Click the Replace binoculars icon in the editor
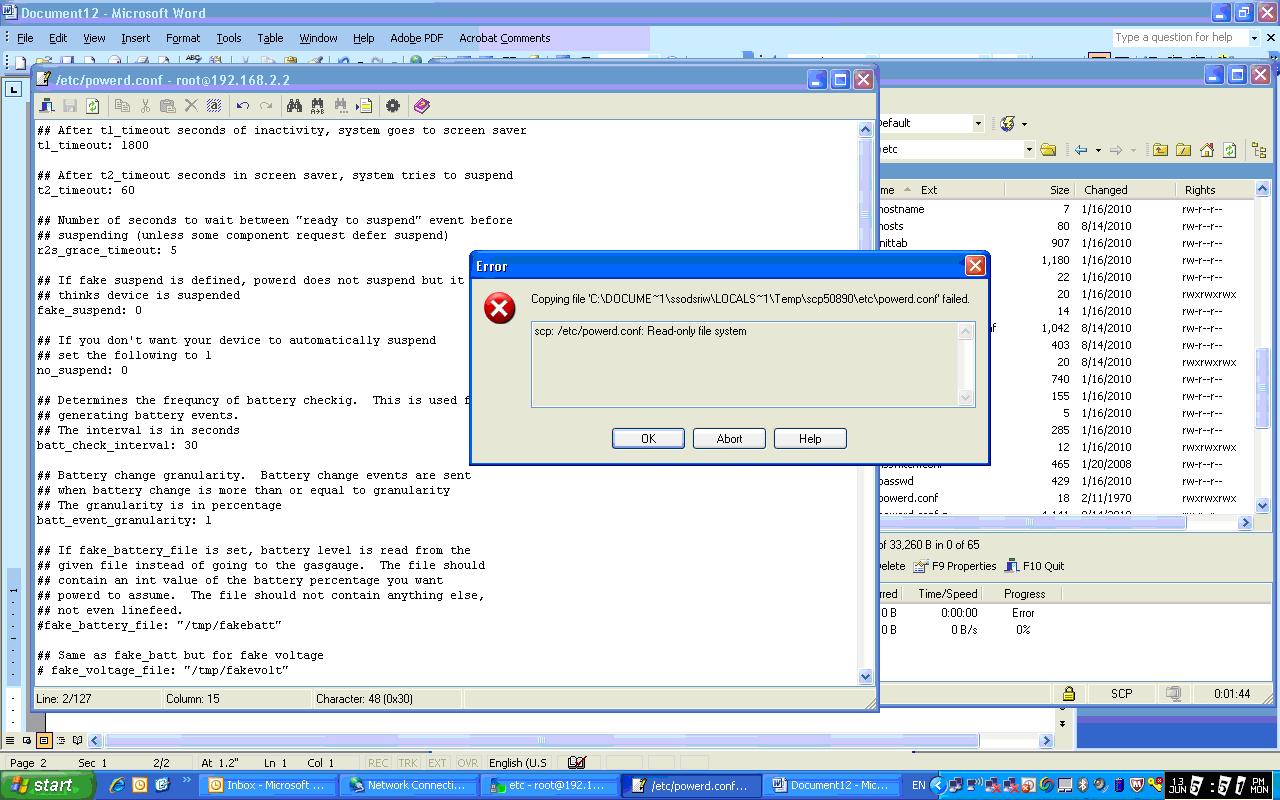Image resolution: width=1280 pixels, height=800 pixels. pos(317,106)
